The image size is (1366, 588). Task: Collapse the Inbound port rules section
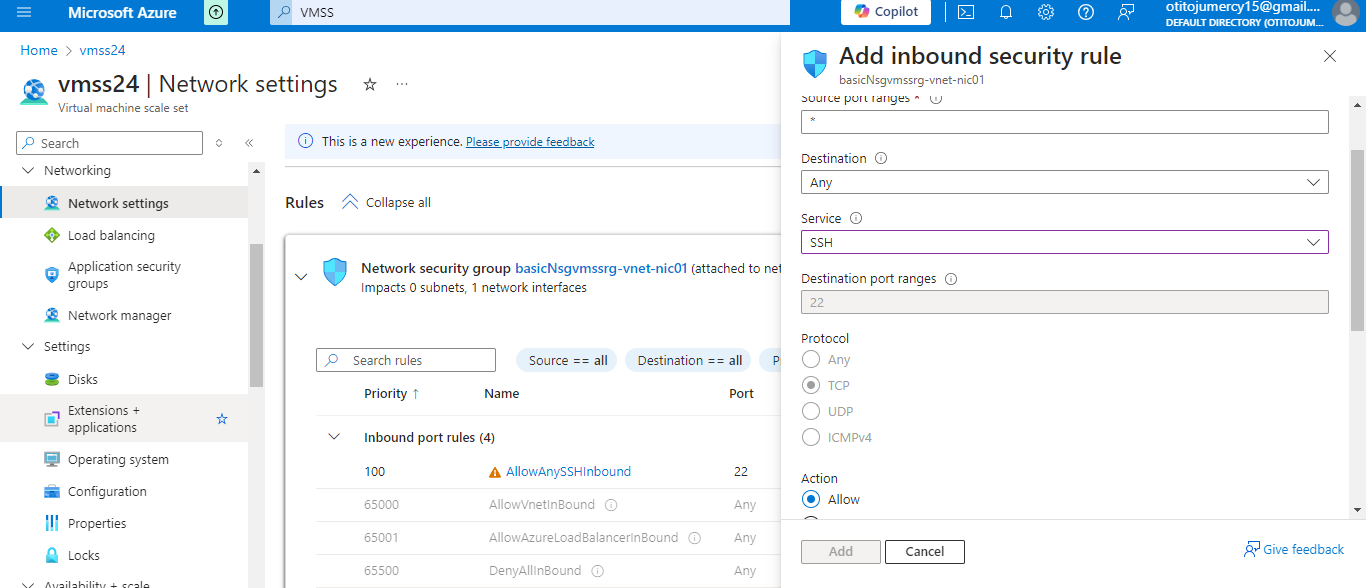[335, 437]
